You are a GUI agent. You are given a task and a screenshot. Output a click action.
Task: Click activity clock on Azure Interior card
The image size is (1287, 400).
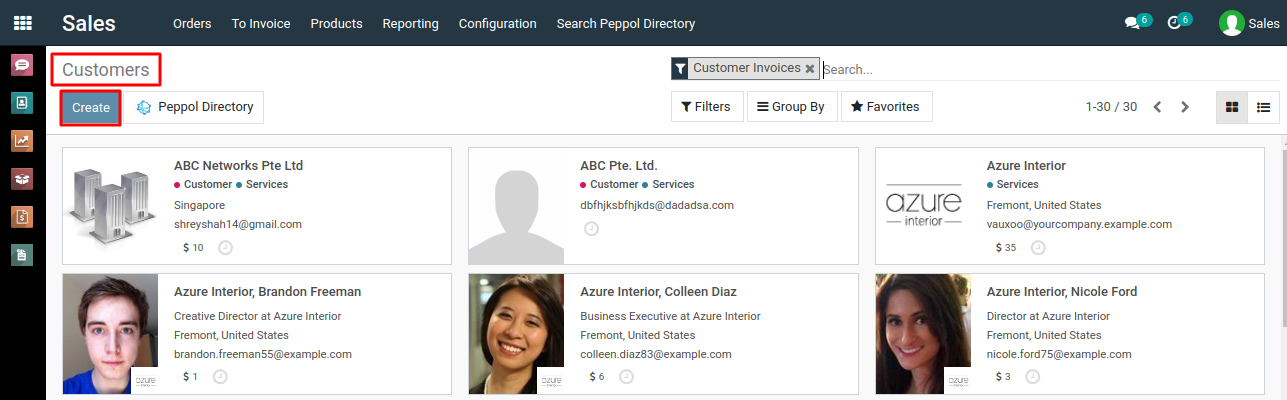click(1038, 248)
